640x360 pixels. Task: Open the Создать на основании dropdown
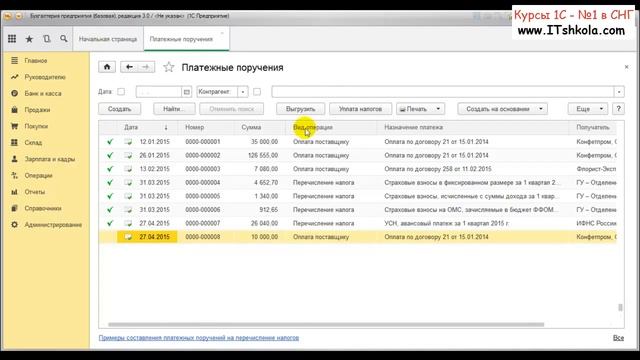pyautogui.click(x=502, y=109)
